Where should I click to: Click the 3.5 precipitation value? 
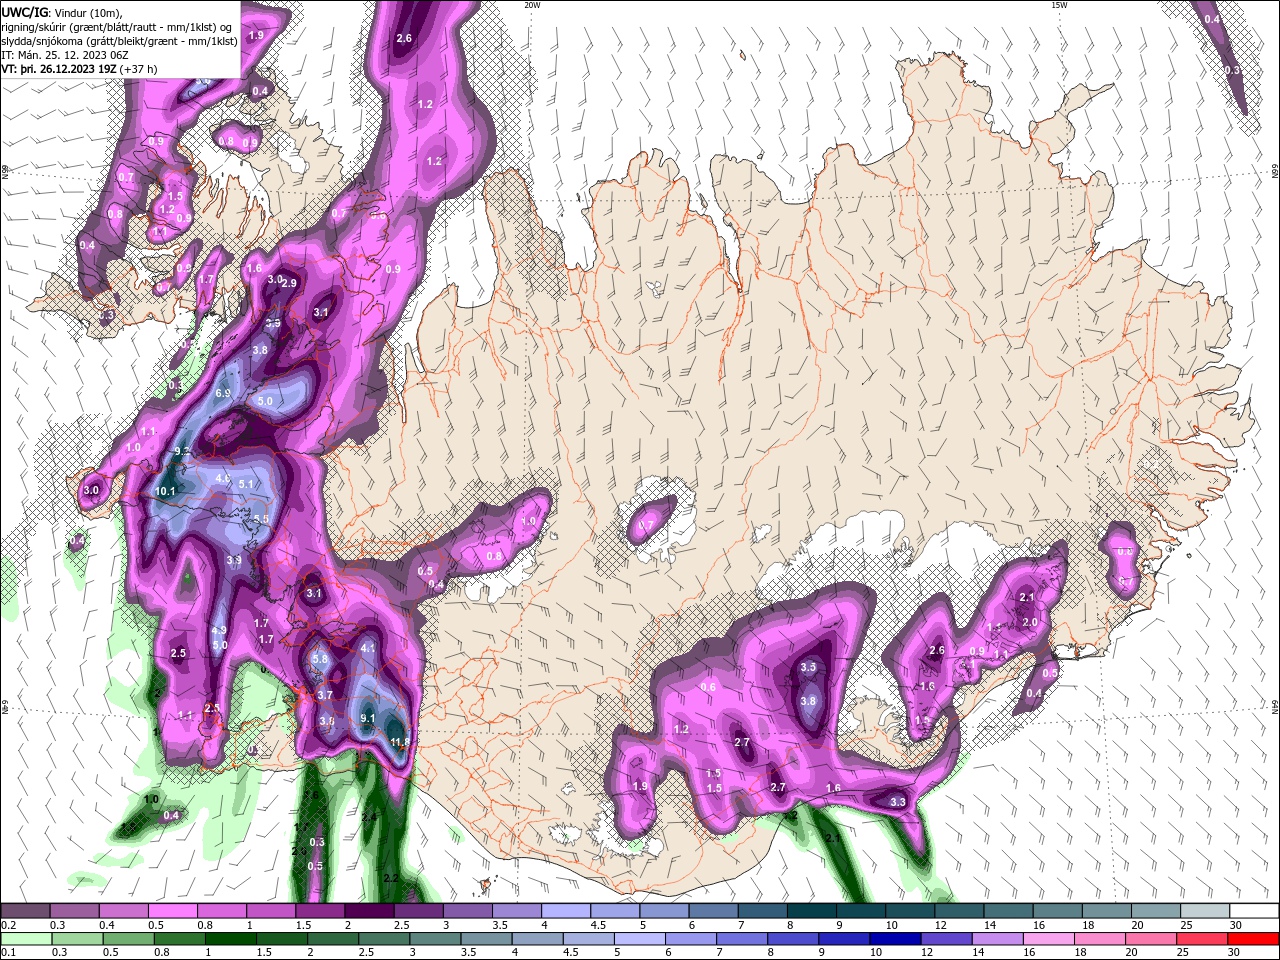809,667
